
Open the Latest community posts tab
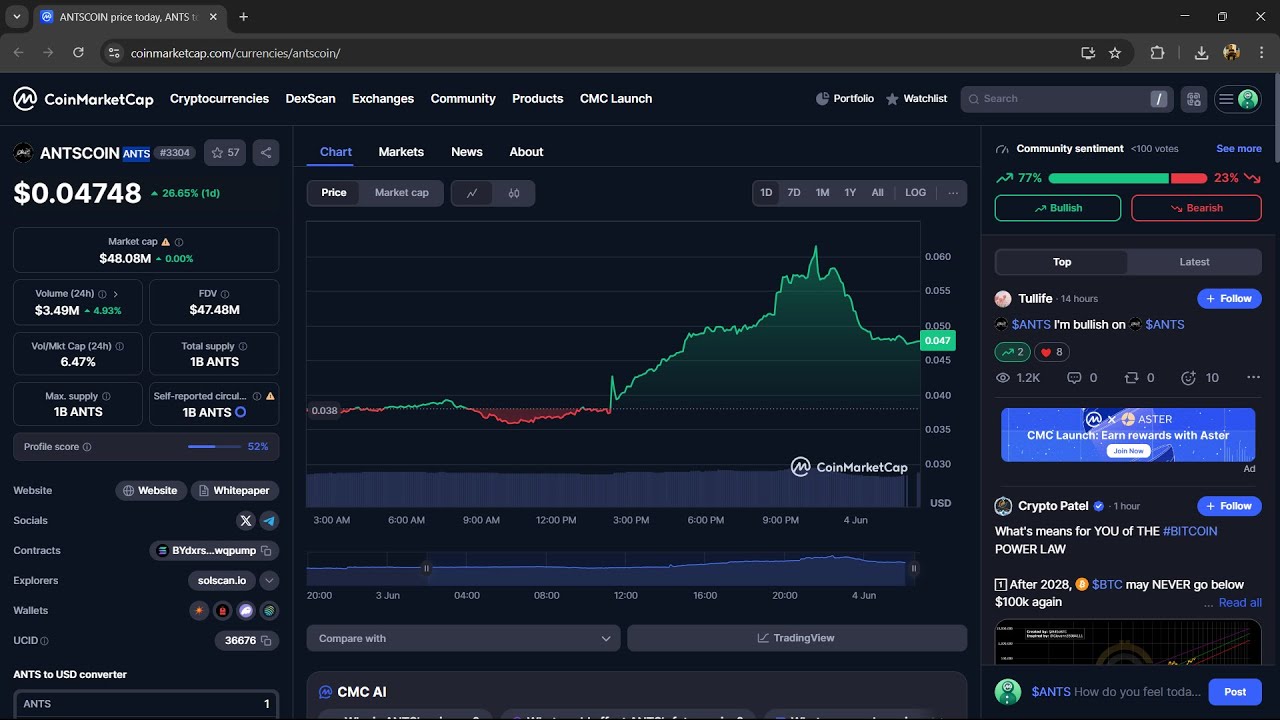1194,262
